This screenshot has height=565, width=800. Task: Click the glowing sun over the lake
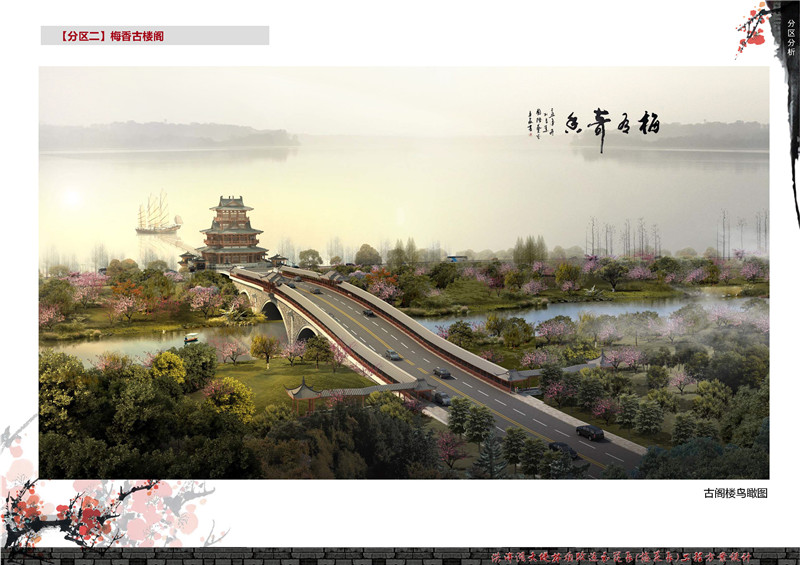click(x=70, y=199)
